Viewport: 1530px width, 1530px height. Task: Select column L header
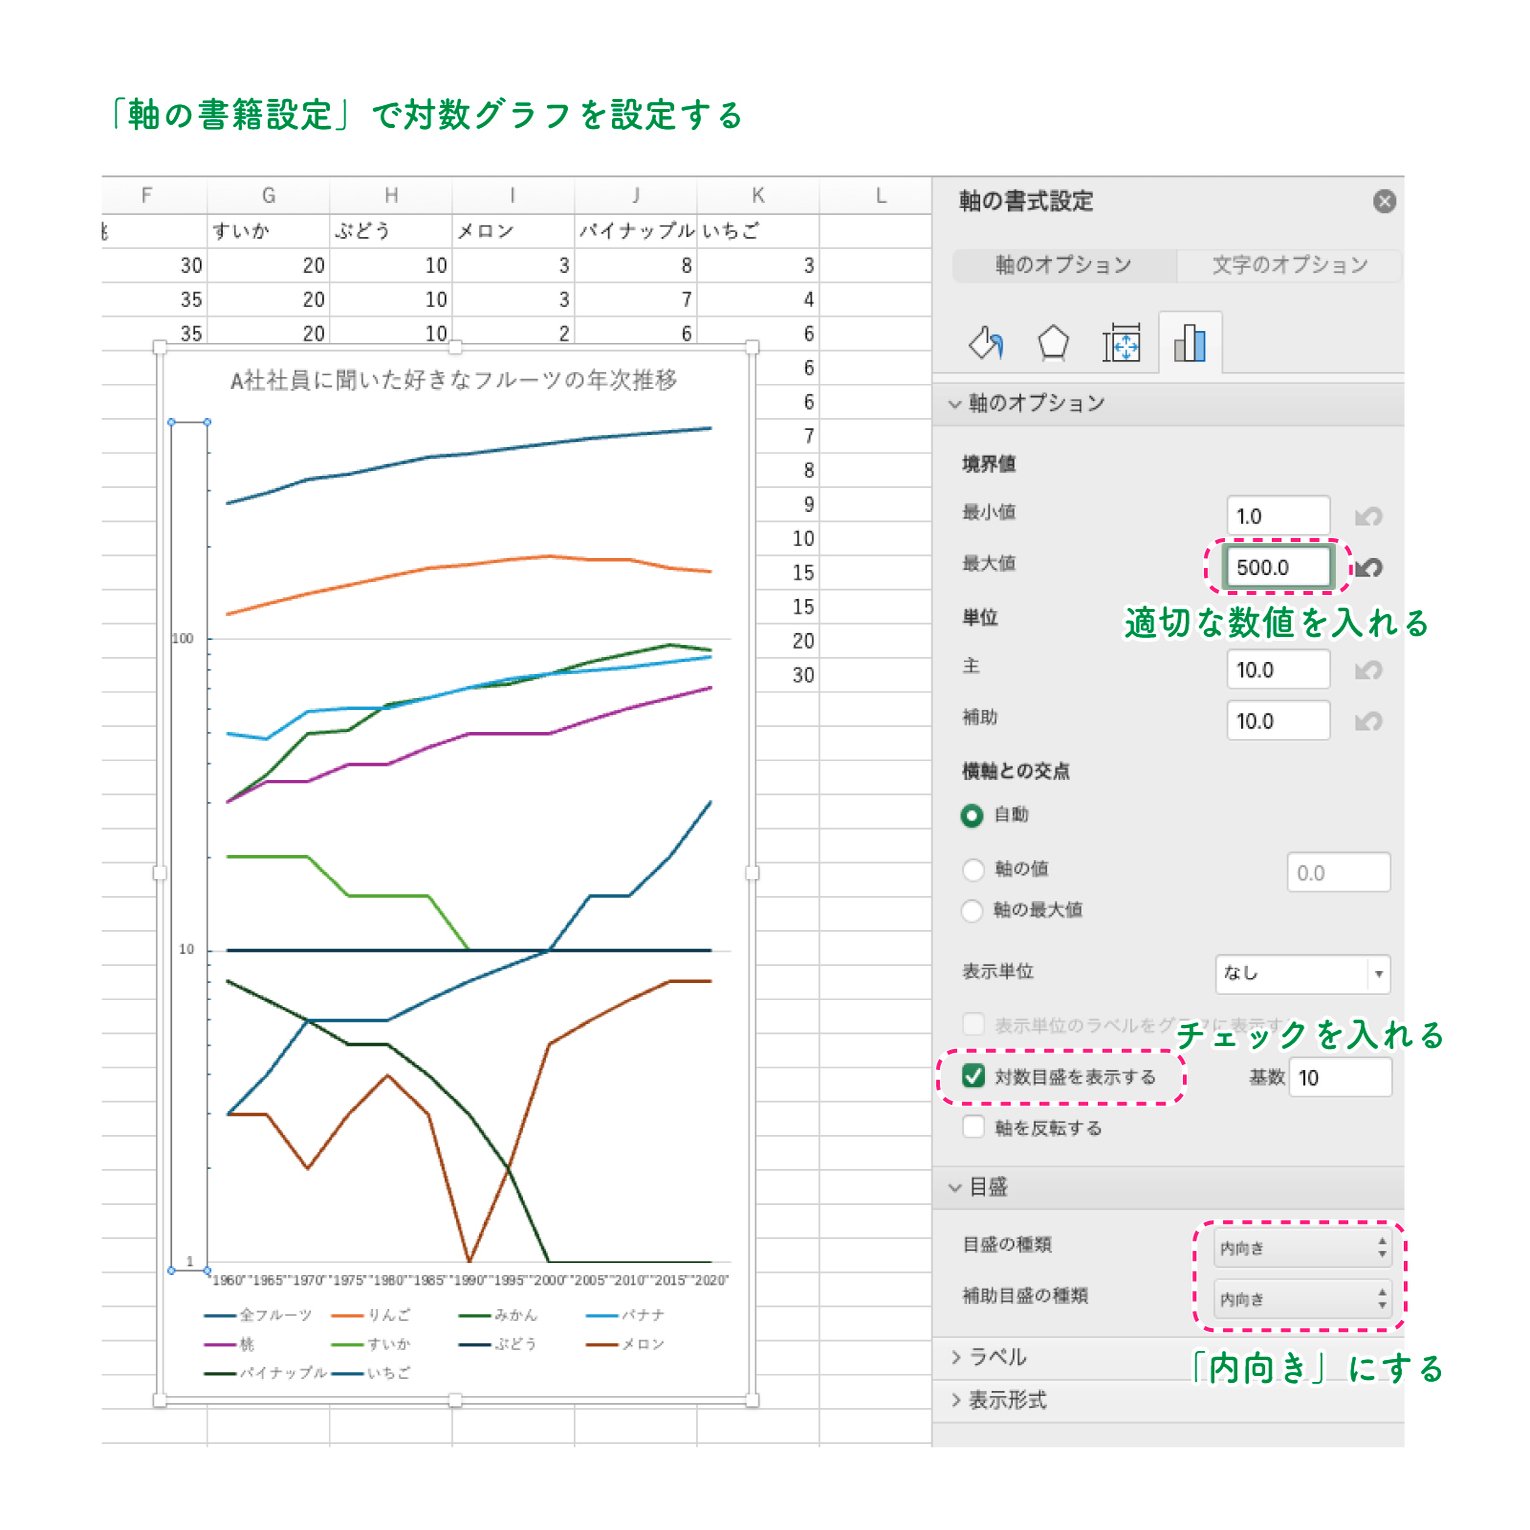point(876,196)
